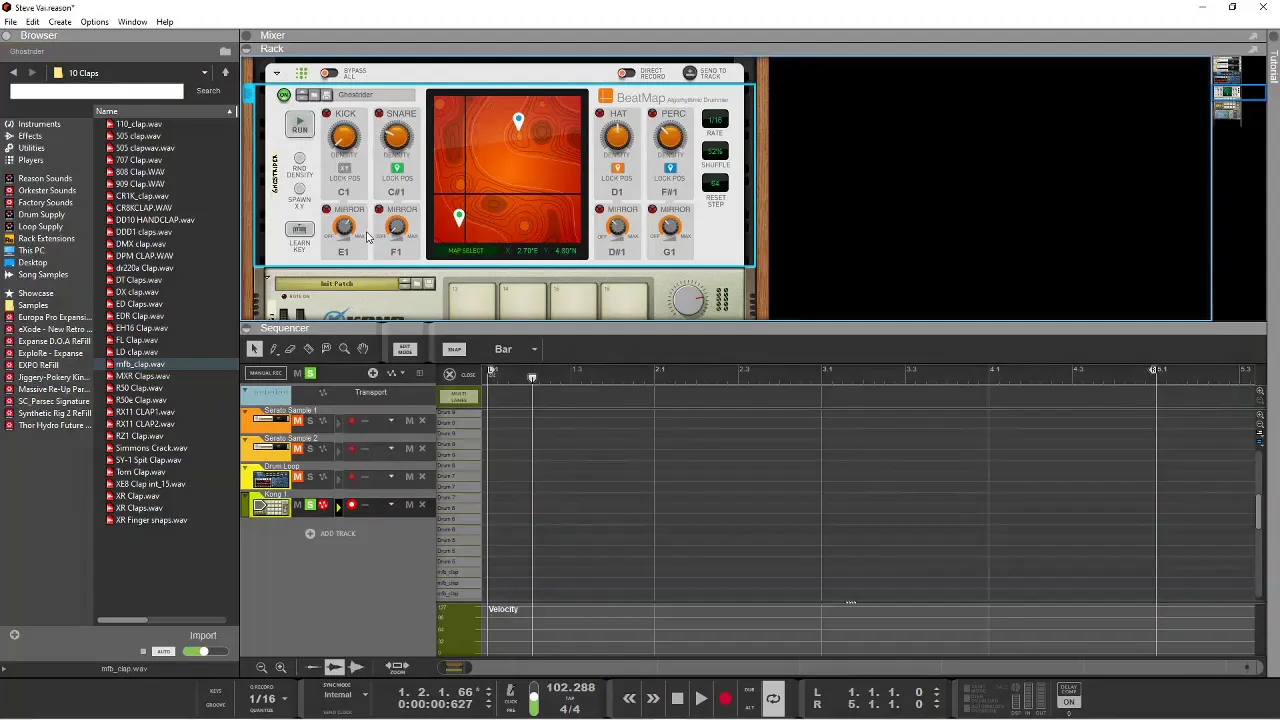This screenshot has height=720, width=1280.
Task: Open the Edit menu
Action: 33,22
